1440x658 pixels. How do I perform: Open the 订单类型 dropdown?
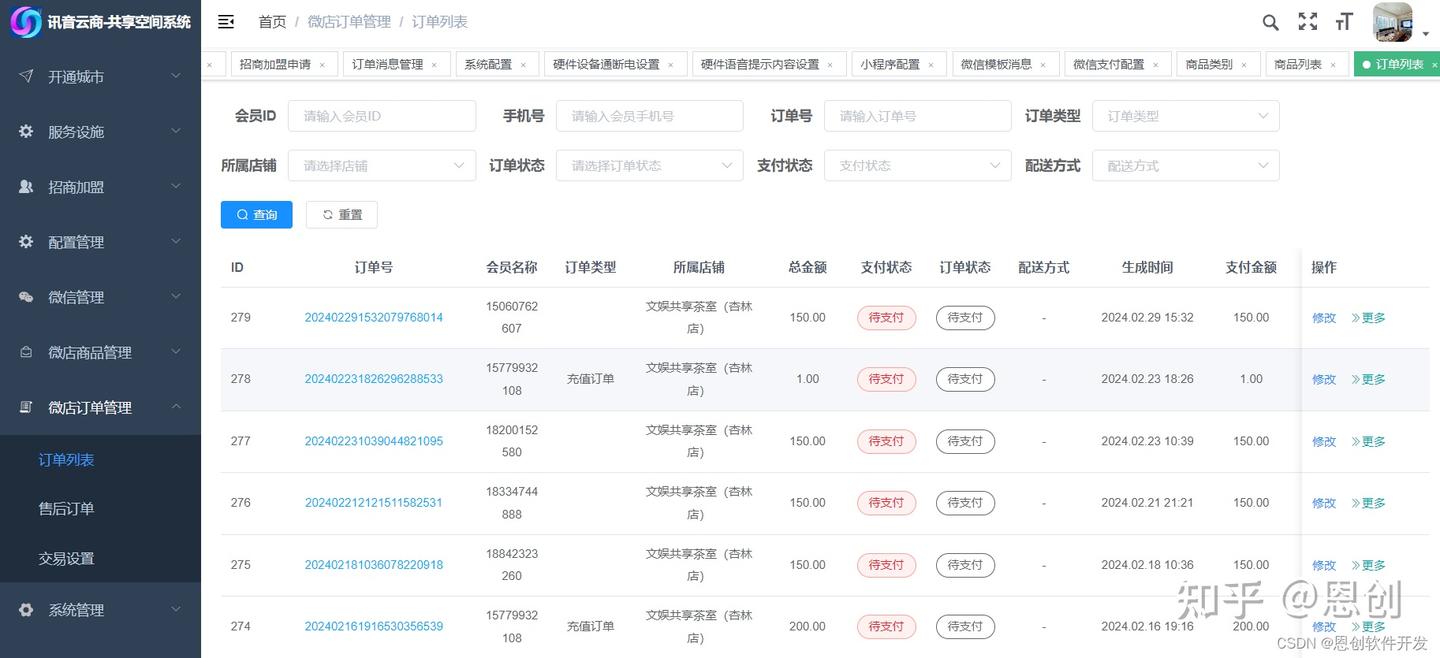click(1185, 116)
